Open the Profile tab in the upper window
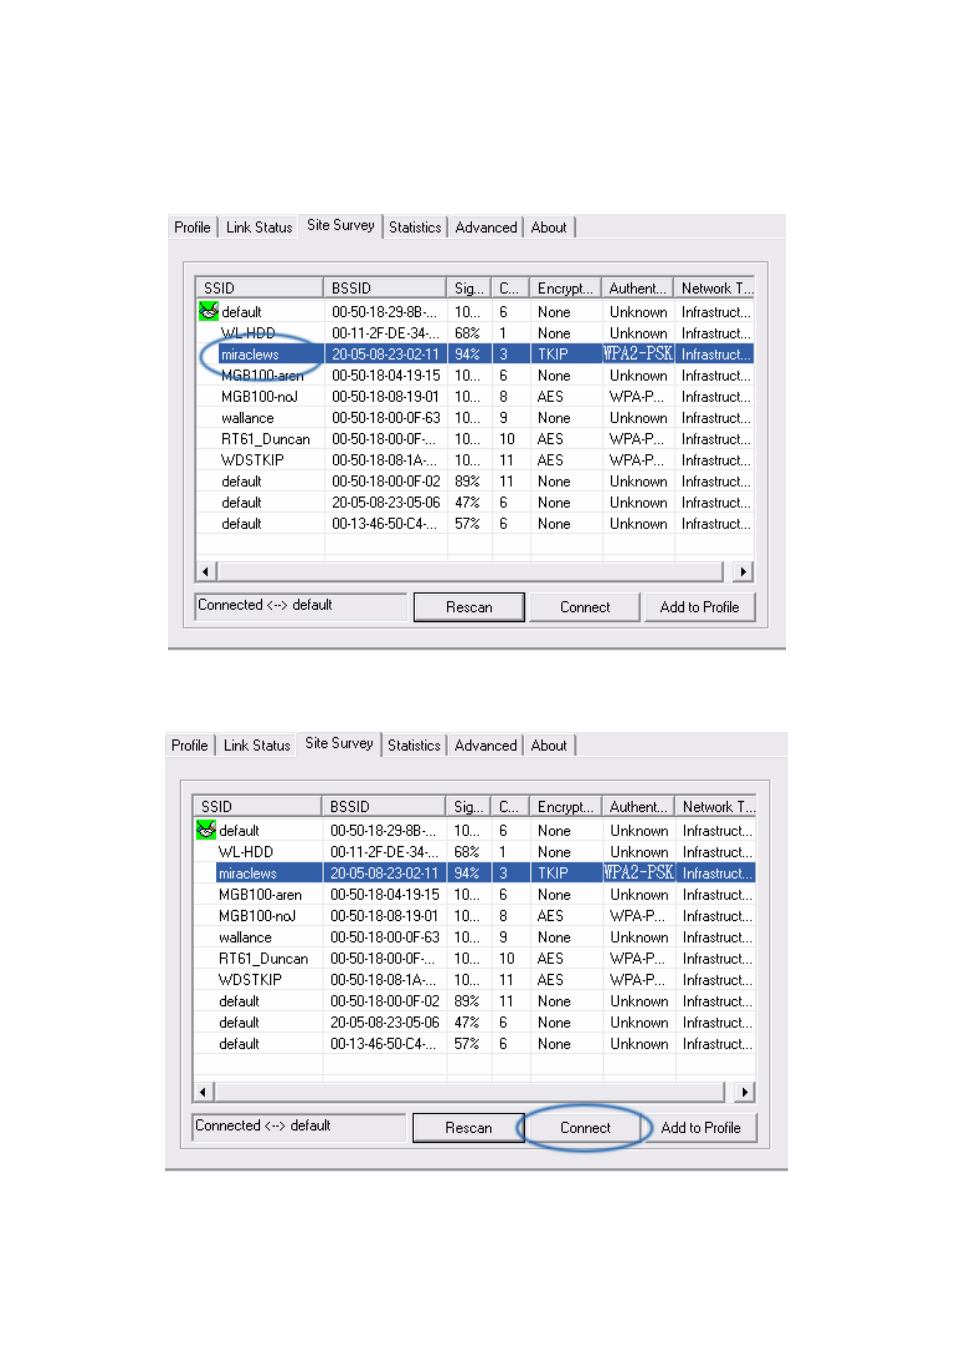The height and width of the screenshot is (1350, 954). coord(192,227)
